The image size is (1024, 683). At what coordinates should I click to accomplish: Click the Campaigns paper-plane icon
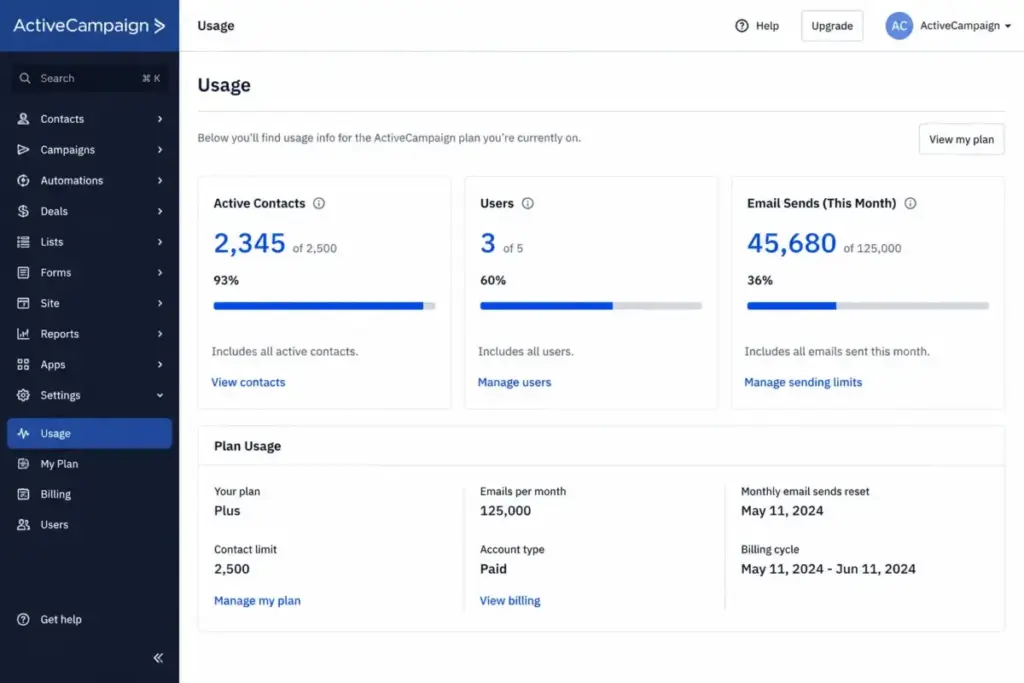tap(24, 150)
